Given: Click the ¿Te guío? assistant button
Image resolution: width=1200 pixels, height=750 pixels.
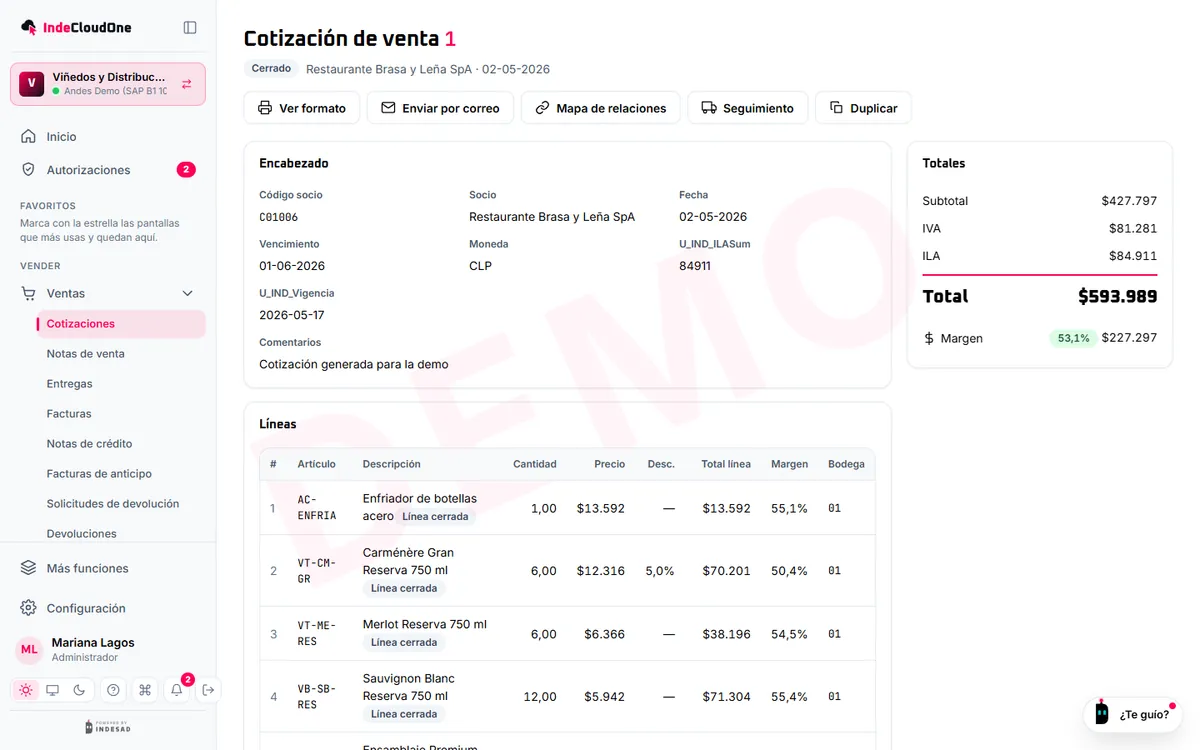Looking at the screenshot, I should [1132, 714].
